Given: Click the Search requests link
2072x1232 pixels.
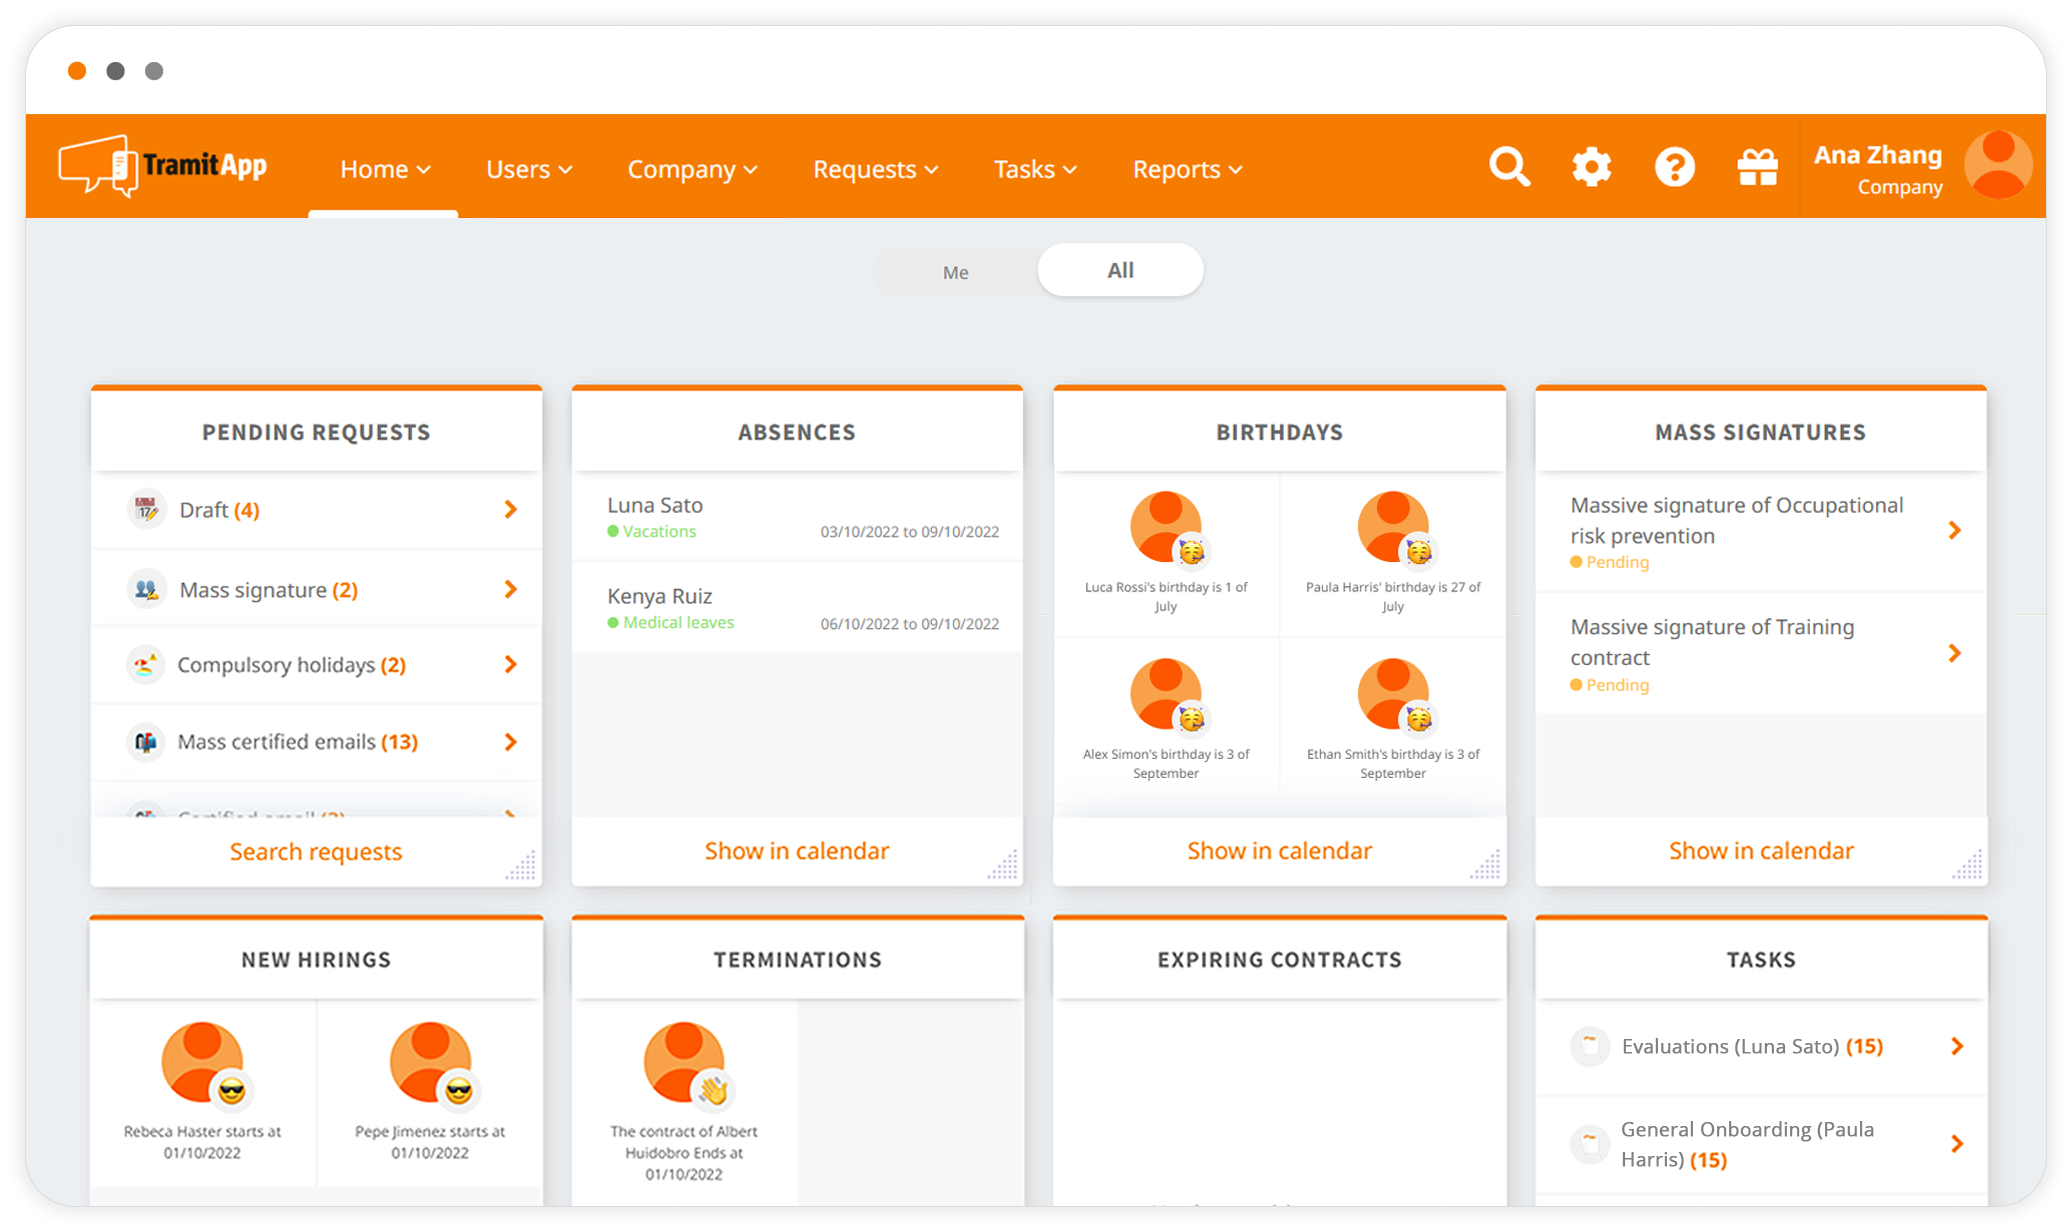Looking at the screenshot, I should click(x=316, y=851).
